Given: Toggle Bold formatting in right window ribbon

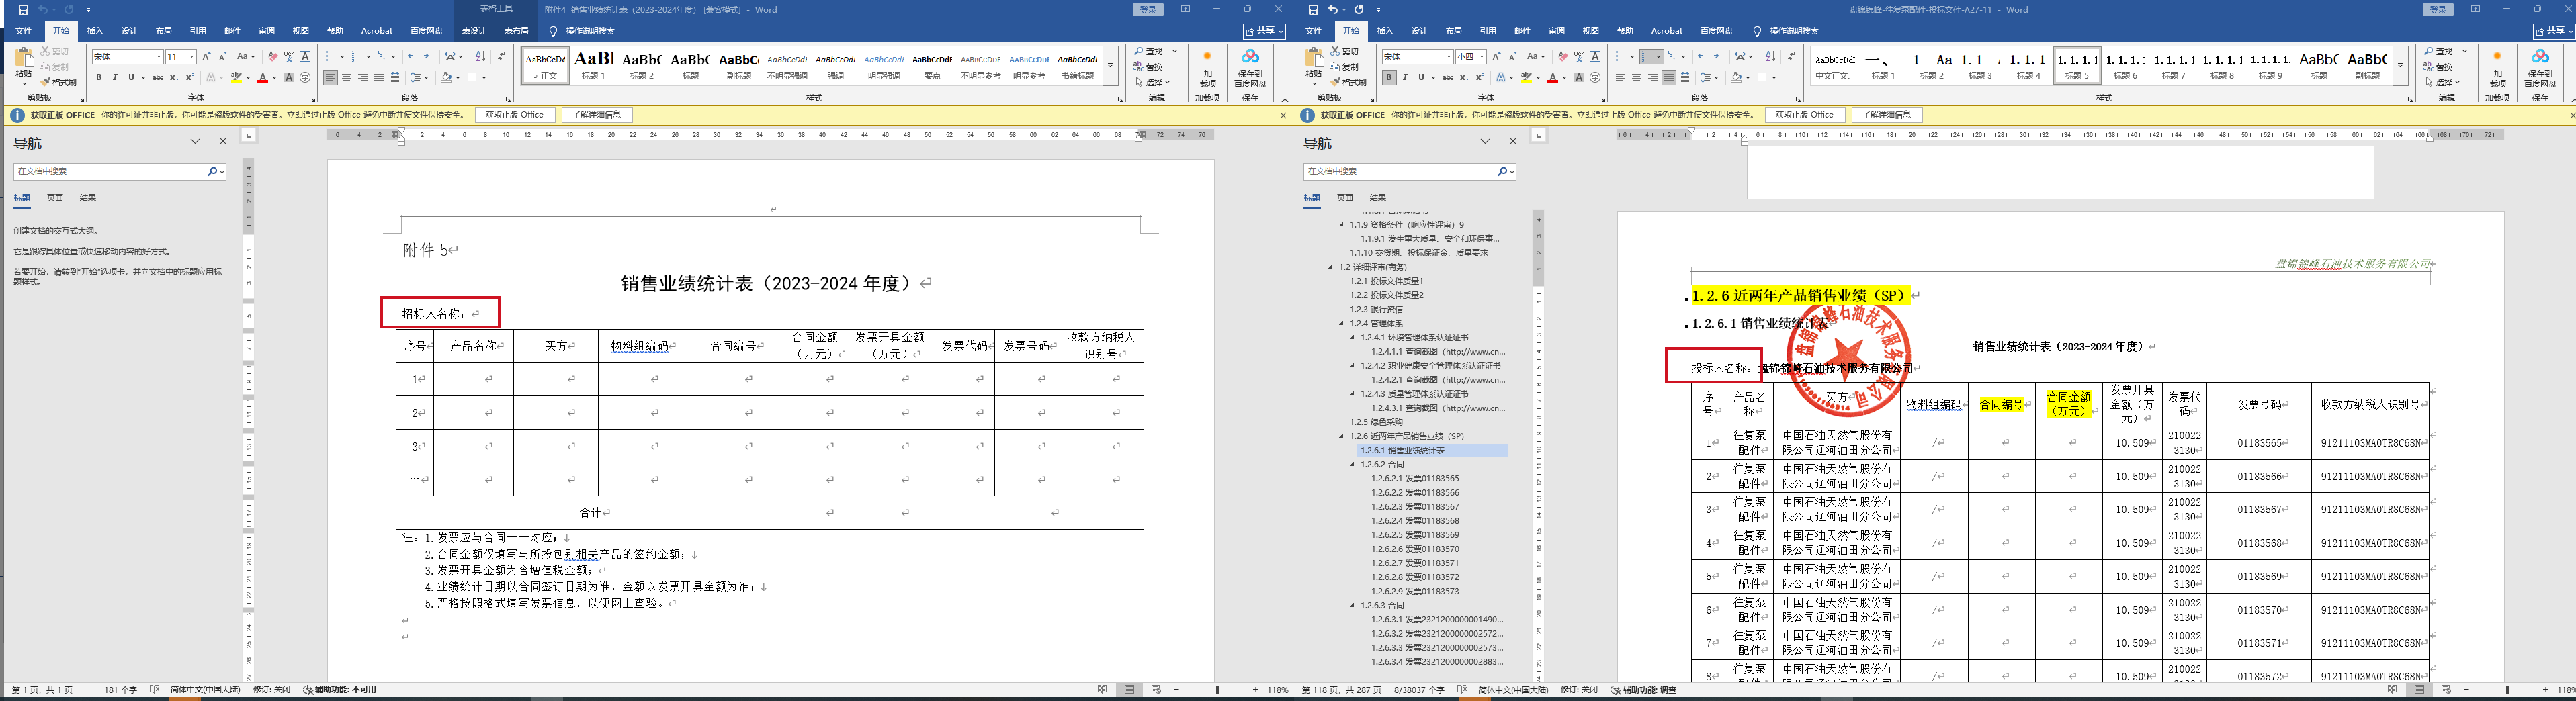Looking at the screenshot, I should (1389, 78).
